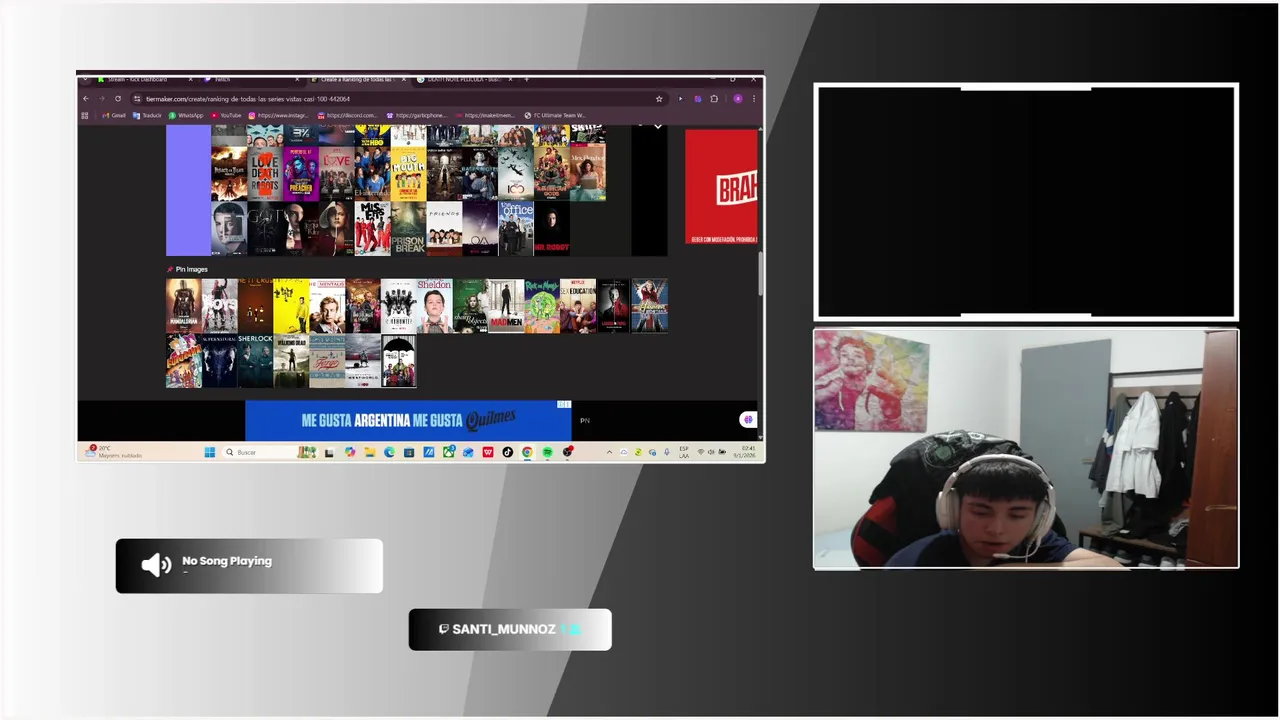The height and width of the screenshot is (720, 1280).
Task: Select the Create a Ranking tab
Action: tap(357, 79)
